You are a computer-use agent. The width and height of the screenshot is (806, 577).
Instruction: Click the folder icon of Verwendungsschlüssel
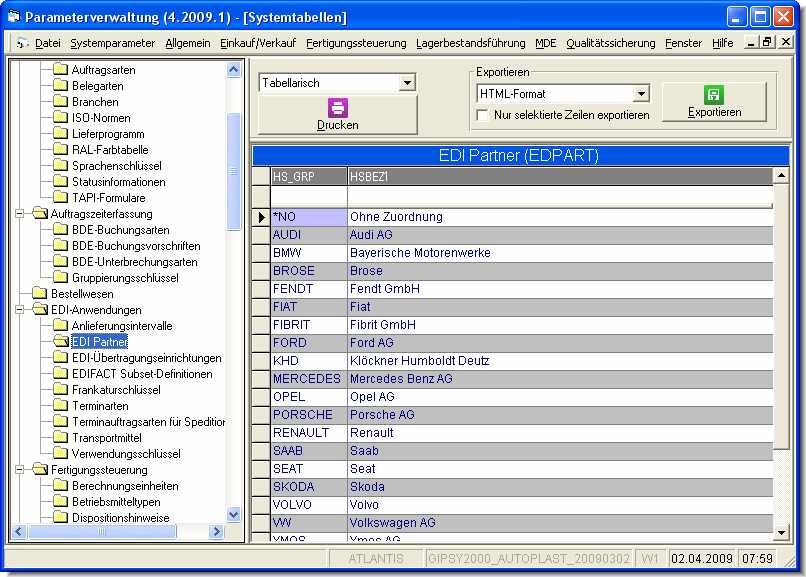point(60,453)
